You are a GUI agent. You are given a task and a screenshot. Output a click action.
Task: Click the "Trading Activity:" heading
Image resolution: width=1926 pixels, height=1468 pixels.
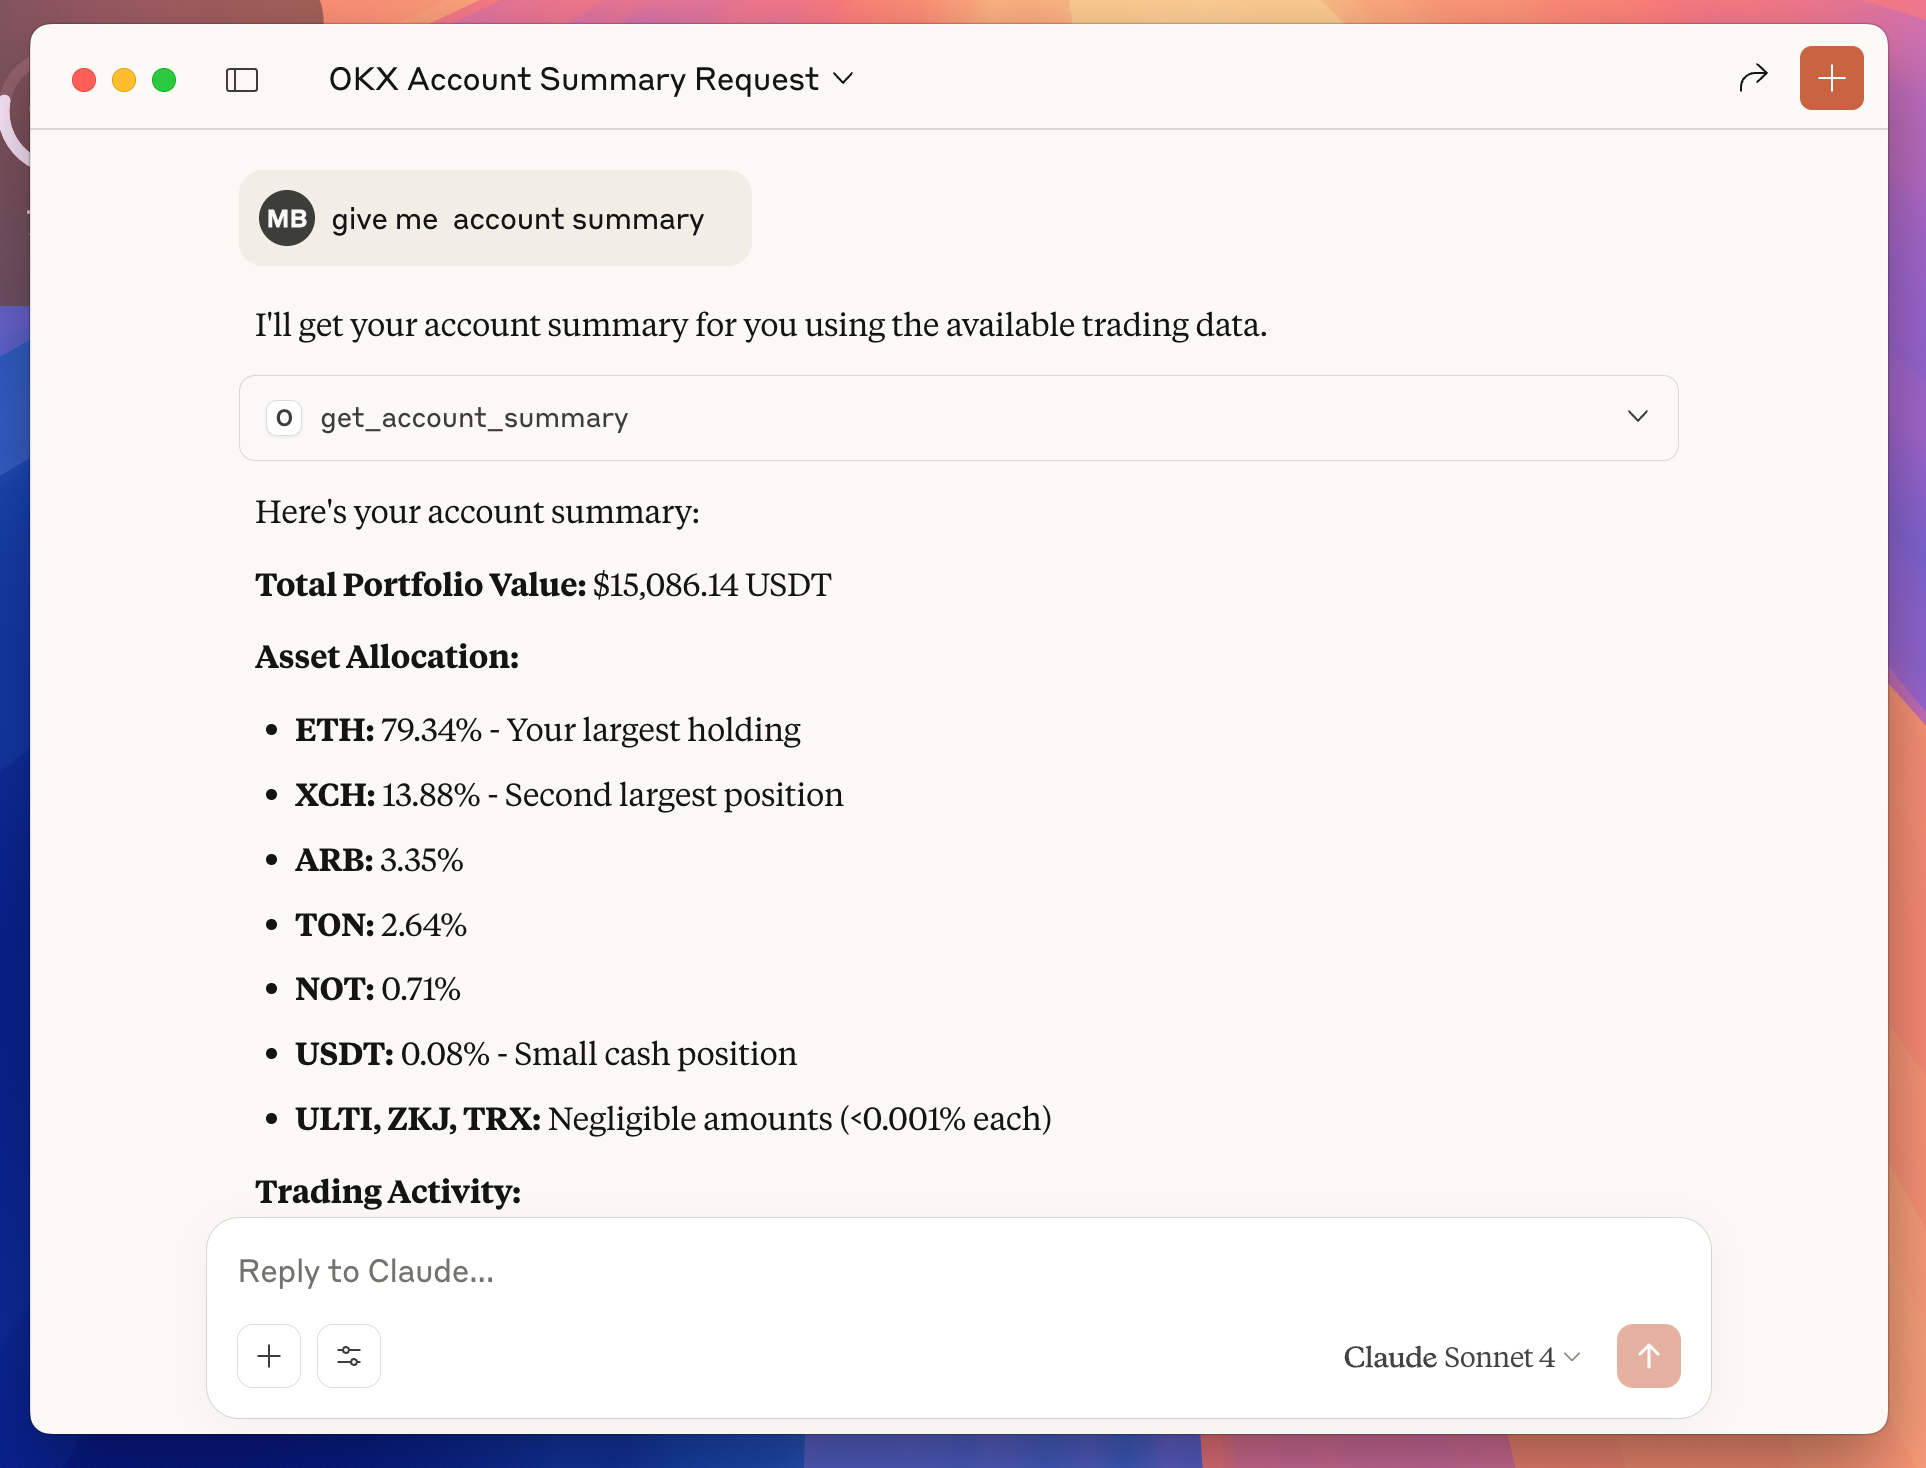click(388, 1191)
